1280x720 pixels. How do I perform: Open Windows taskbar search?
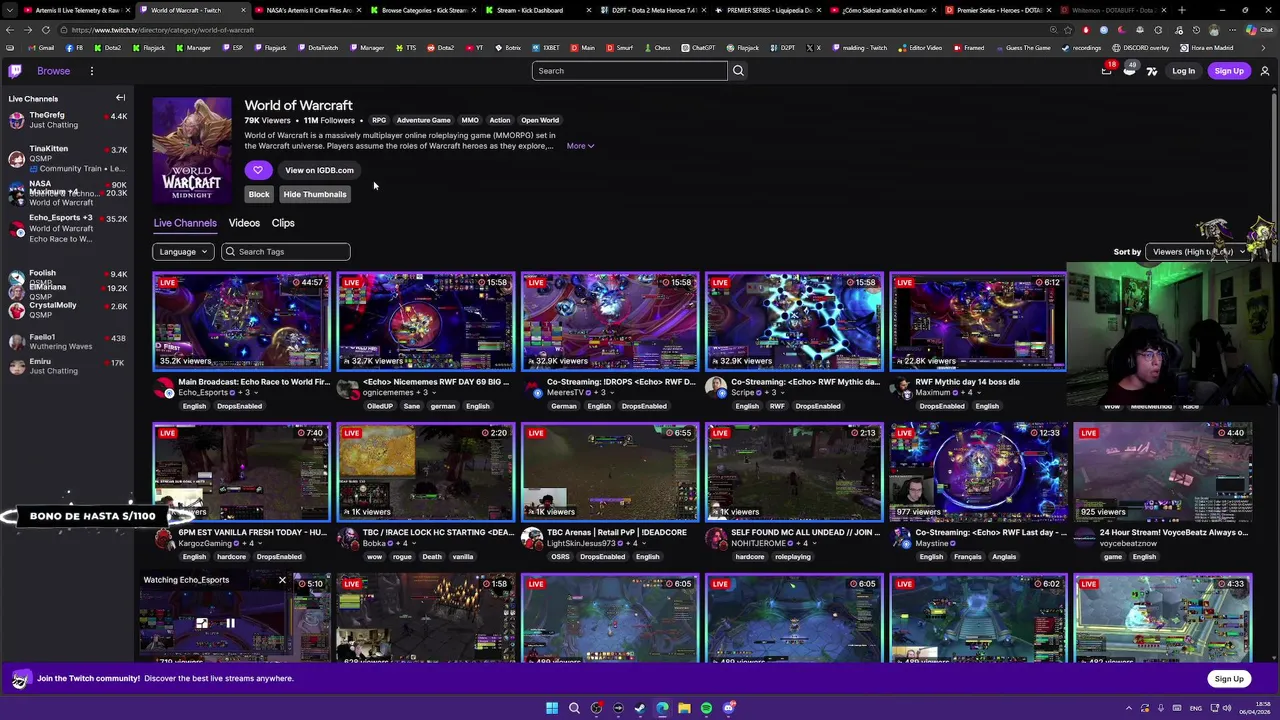tap(574, 708)
